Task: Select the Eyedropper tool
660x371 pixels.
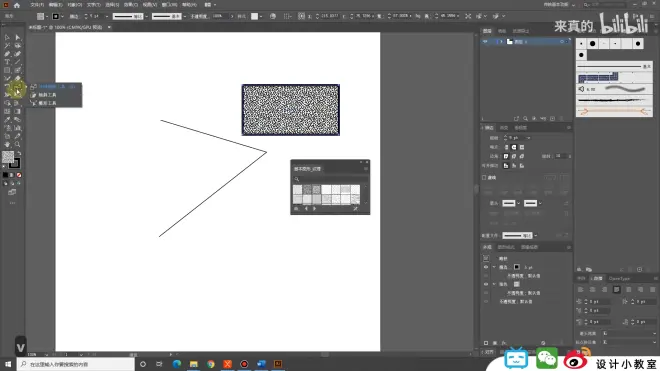Action: pyautogui.click(x=7, y=120)
